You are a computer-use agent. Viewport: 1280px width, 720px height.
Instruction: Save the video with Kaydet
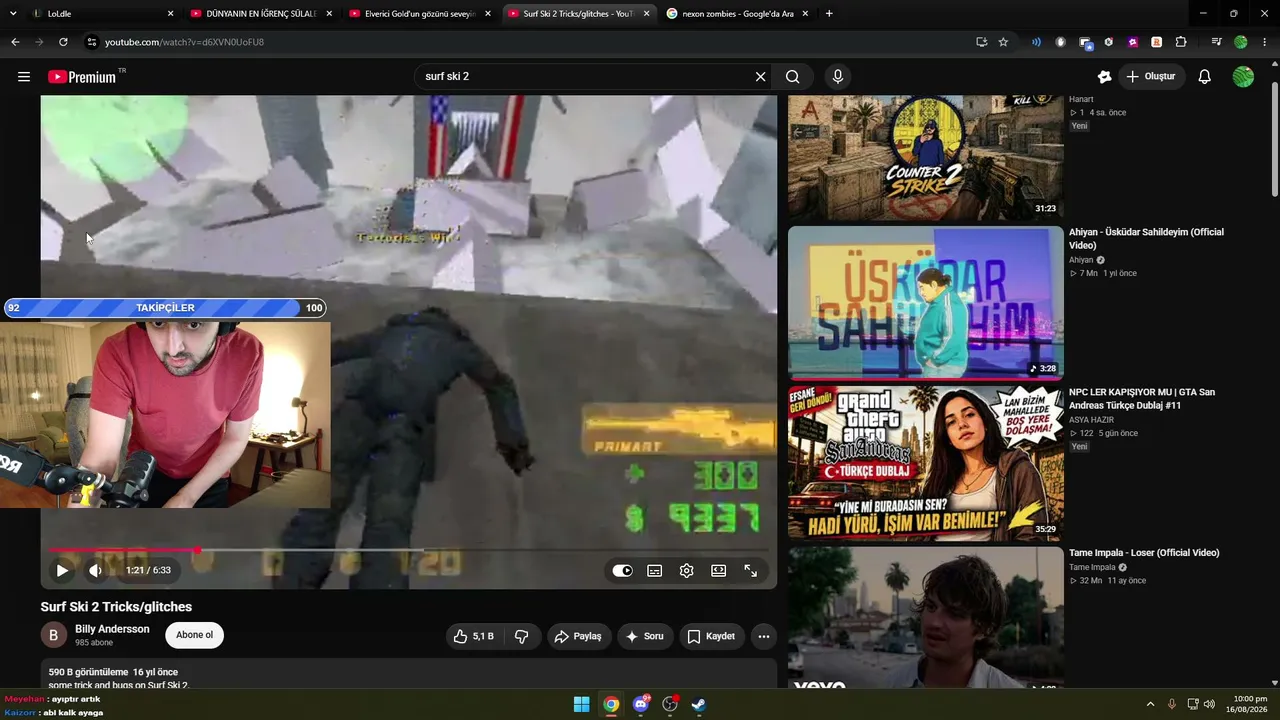(711, 636)
